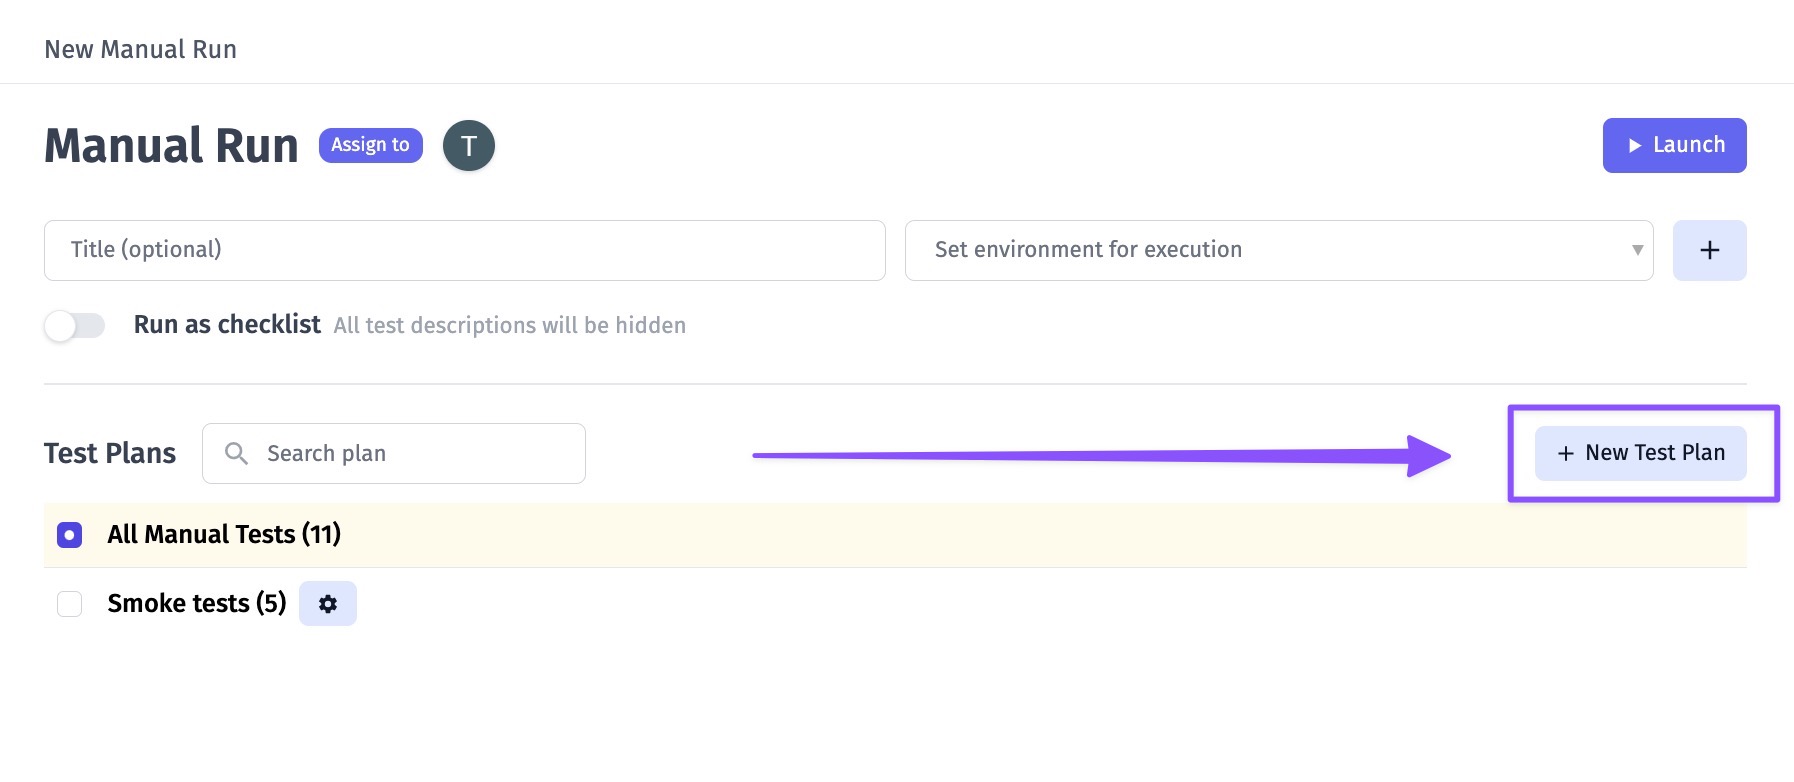Click the magnifier icon in plan search
This screenshot has height=782, width=1794.
236,454
